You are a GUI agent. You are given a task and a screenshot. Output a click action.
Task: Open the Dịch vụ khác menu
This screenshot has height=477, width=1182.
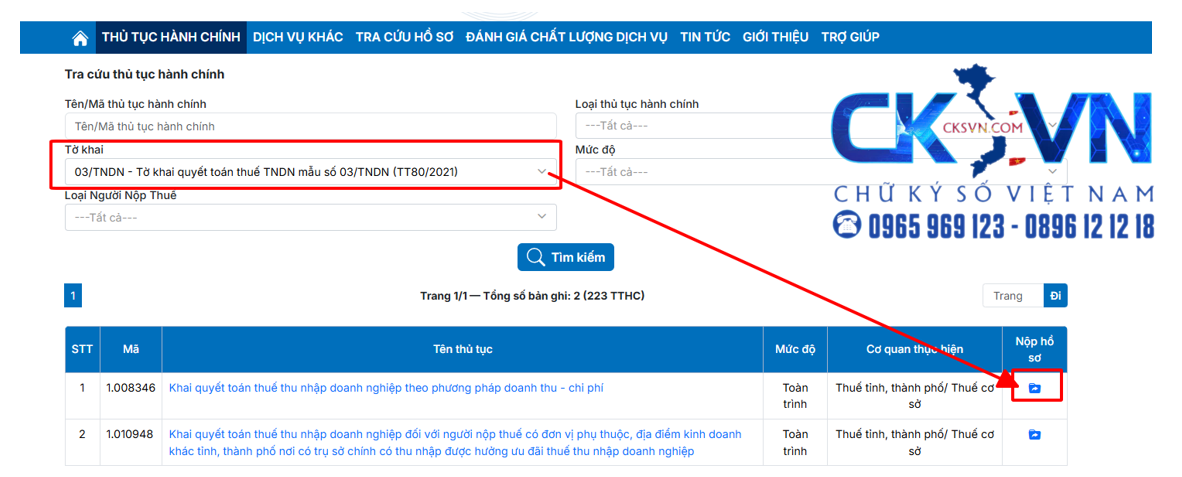tap(298, 37)
